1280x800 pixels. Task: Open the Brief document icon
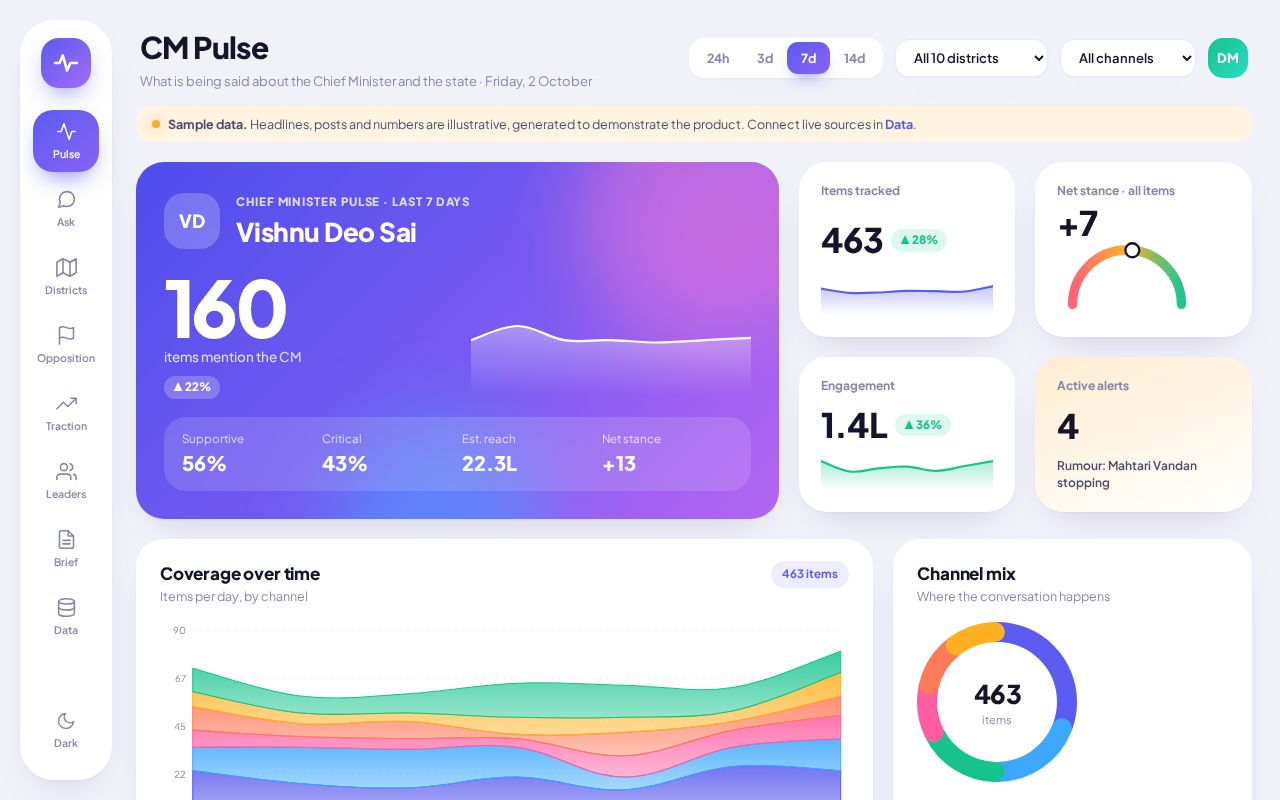pos(66,539)
